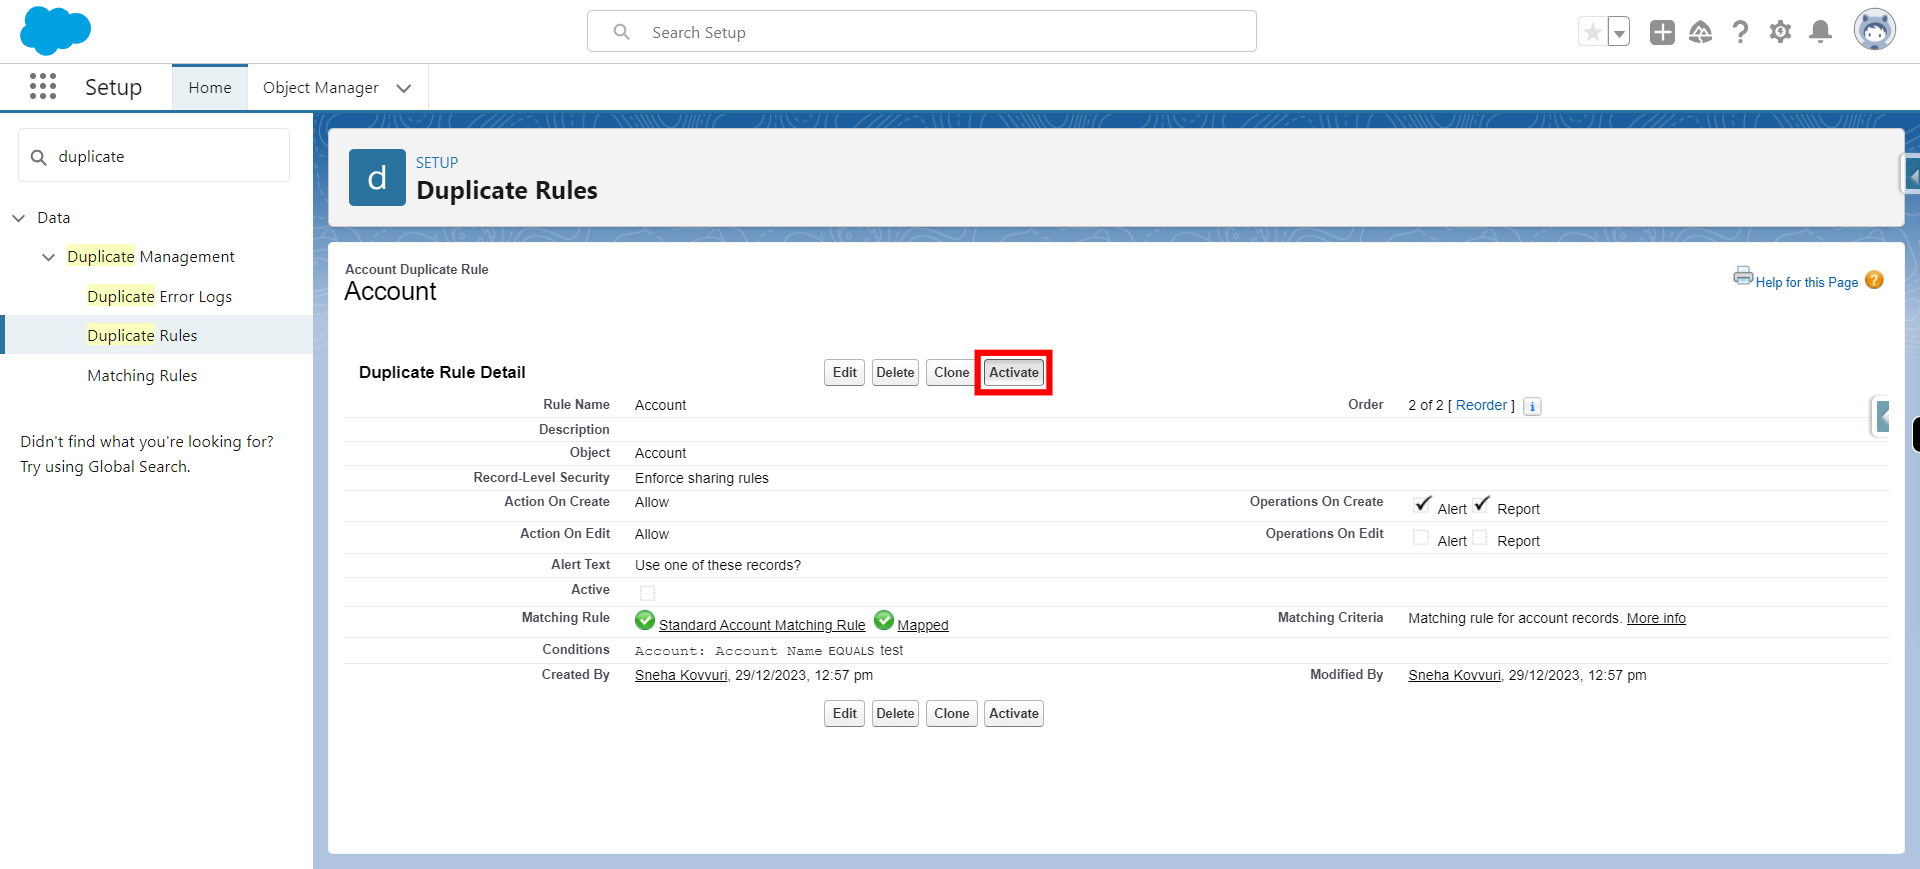Open the user profile avatar
The width and height of the screenshot is (1920, 869).
(x=1875, y=30)
